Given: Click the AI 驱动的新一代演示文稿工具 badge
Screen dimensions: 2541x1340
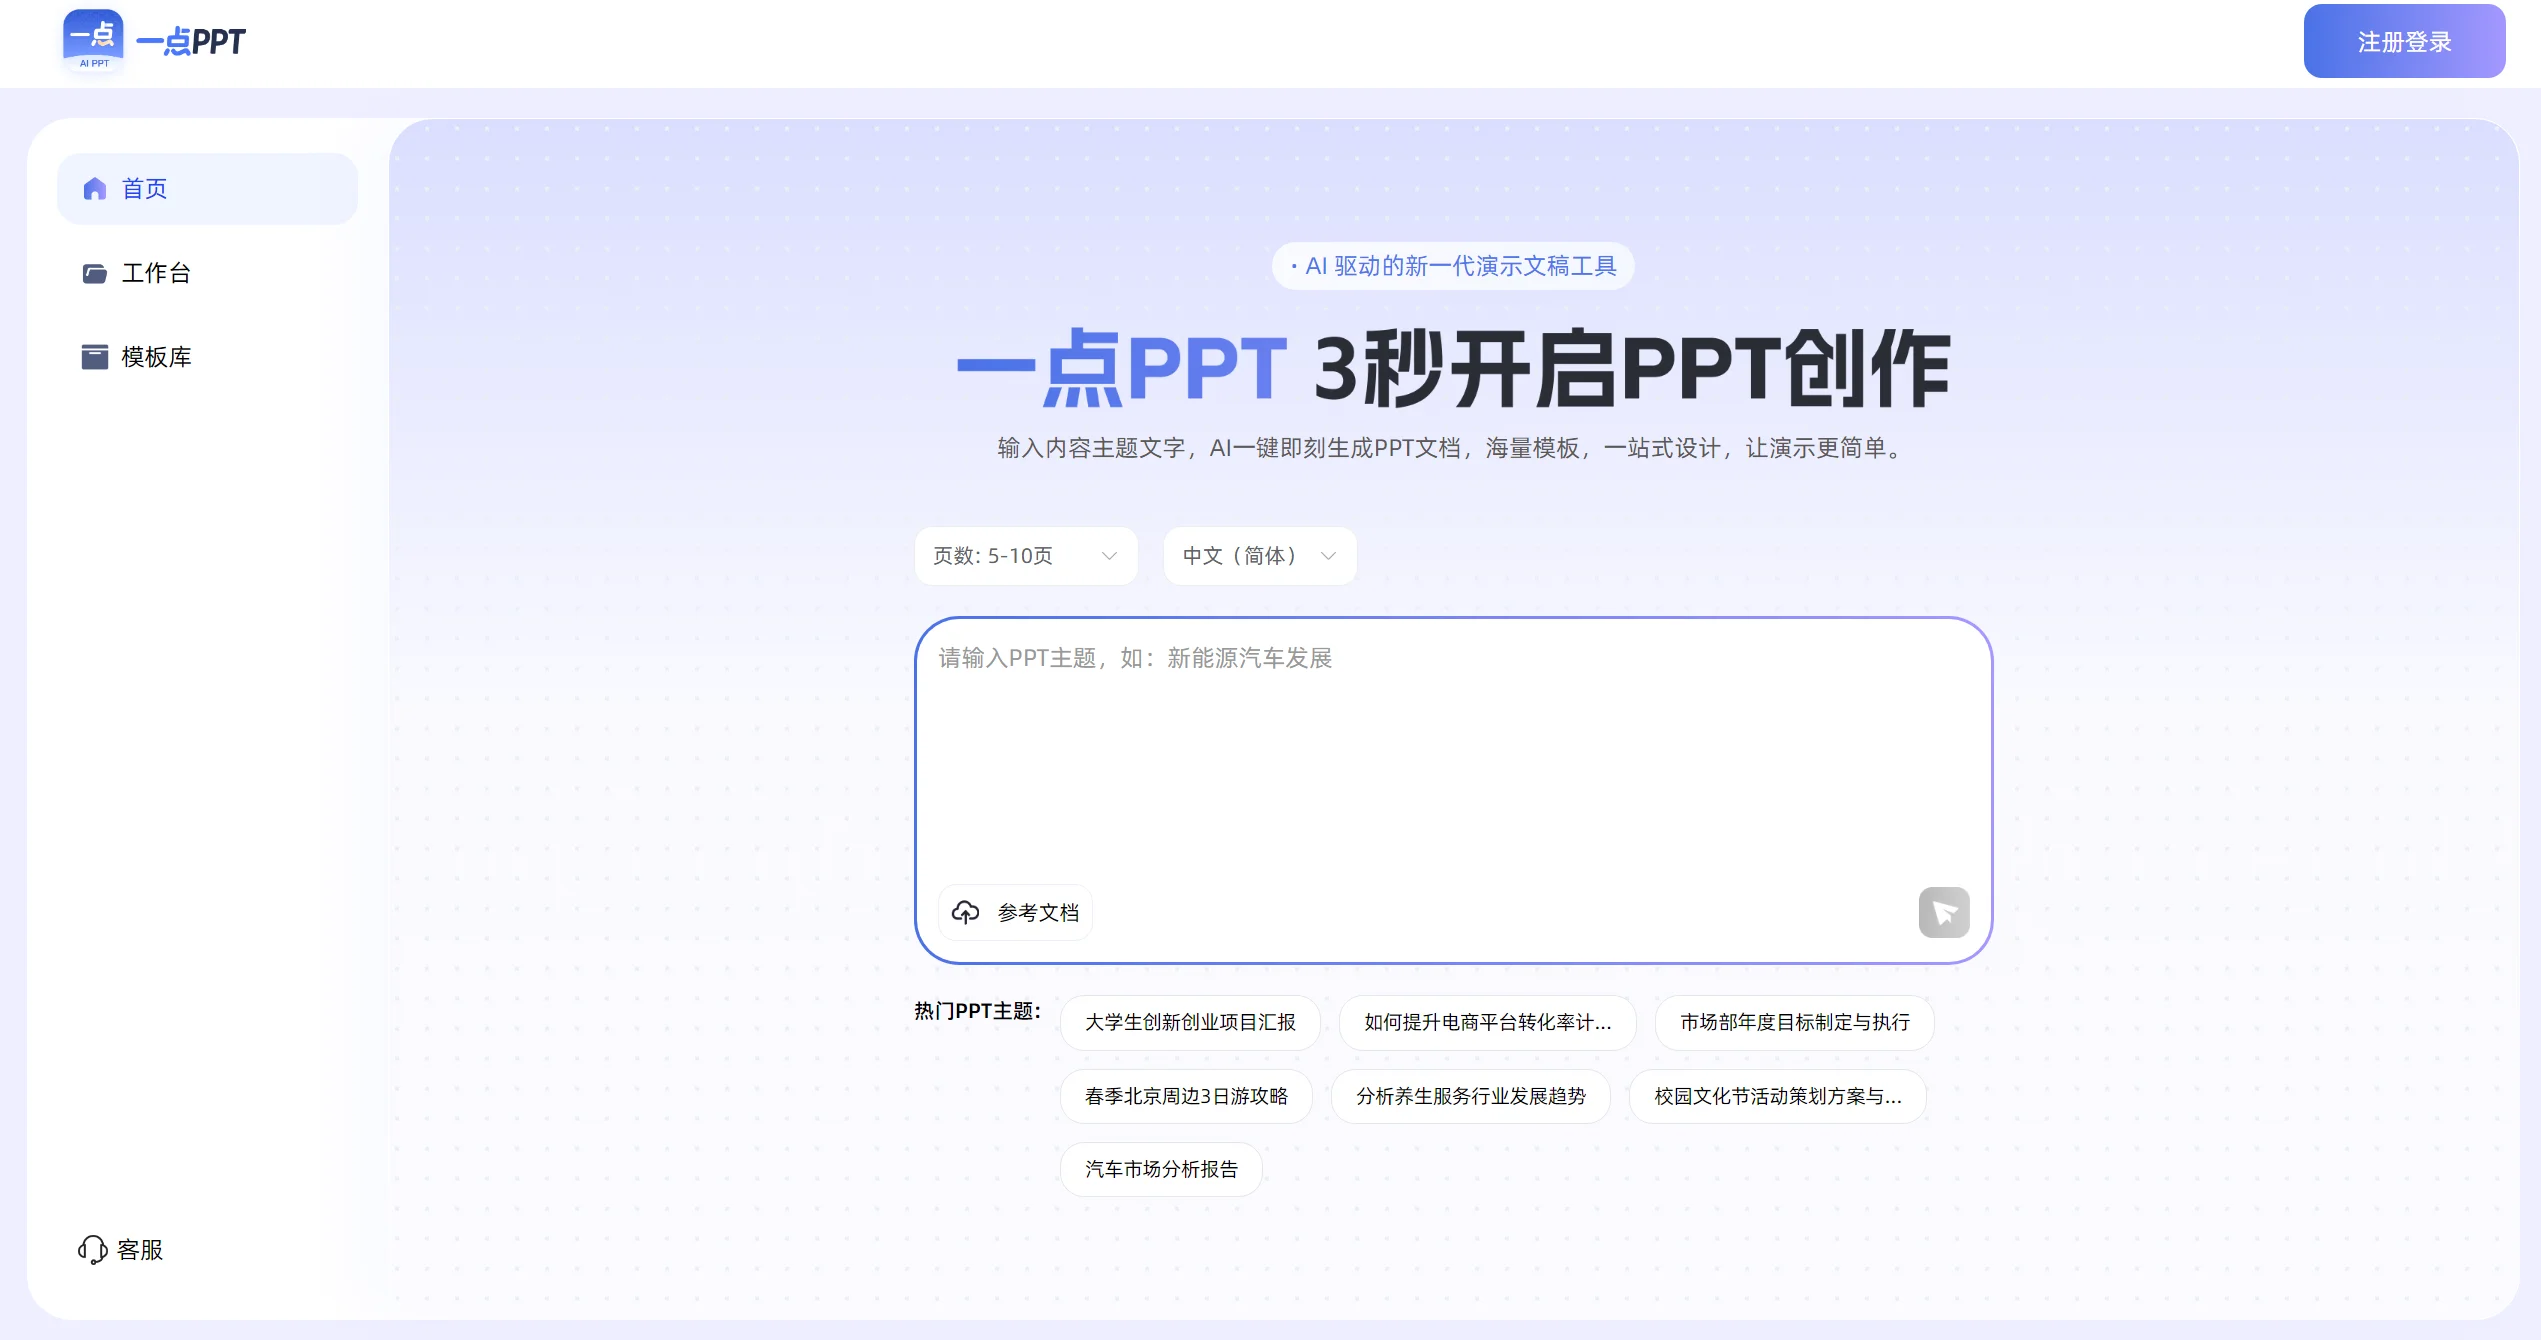Looking at the screenshot, I should (x=1453, y=266).
